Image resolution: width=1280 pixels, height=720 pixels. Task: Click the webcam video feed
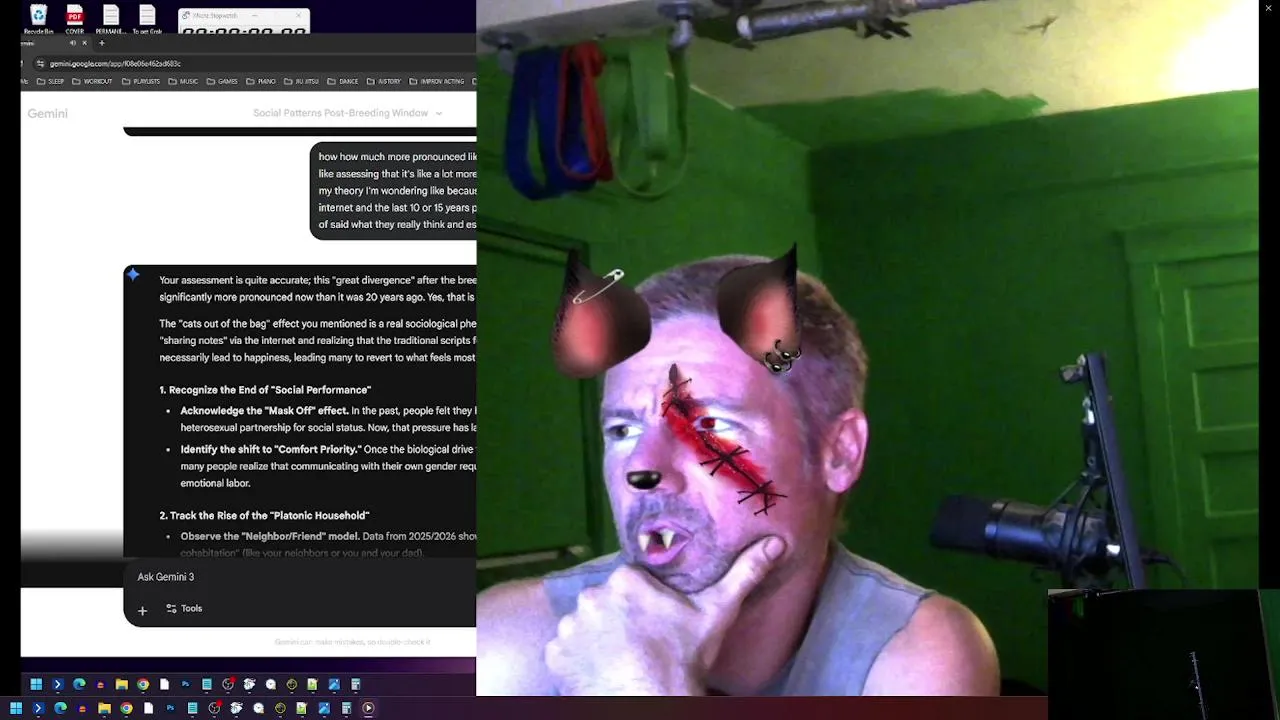867,348
